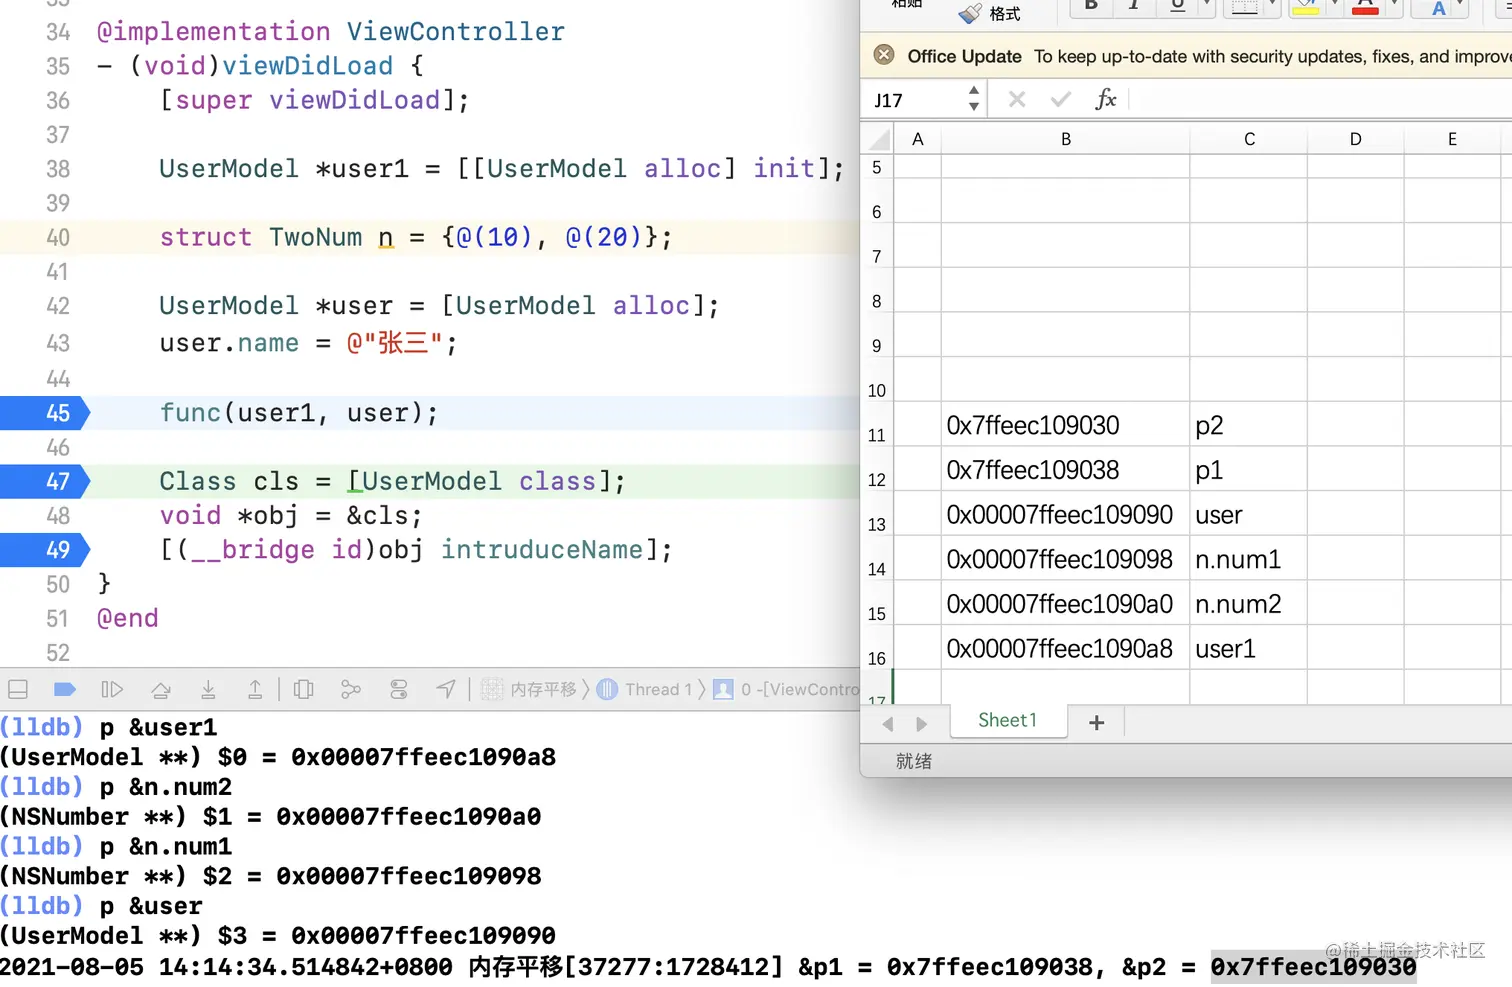
Task: Select cell containing 0x00007ffeec1090a0
Action: tap(1066, 604)
